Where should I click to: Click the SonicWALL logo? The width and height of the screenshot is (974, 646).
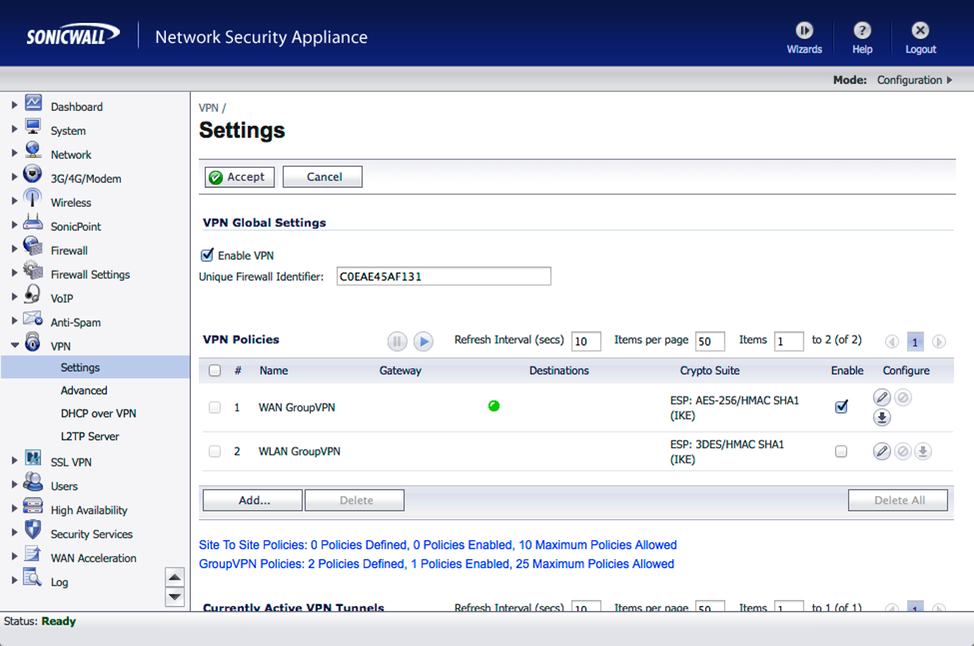[73, 35]
